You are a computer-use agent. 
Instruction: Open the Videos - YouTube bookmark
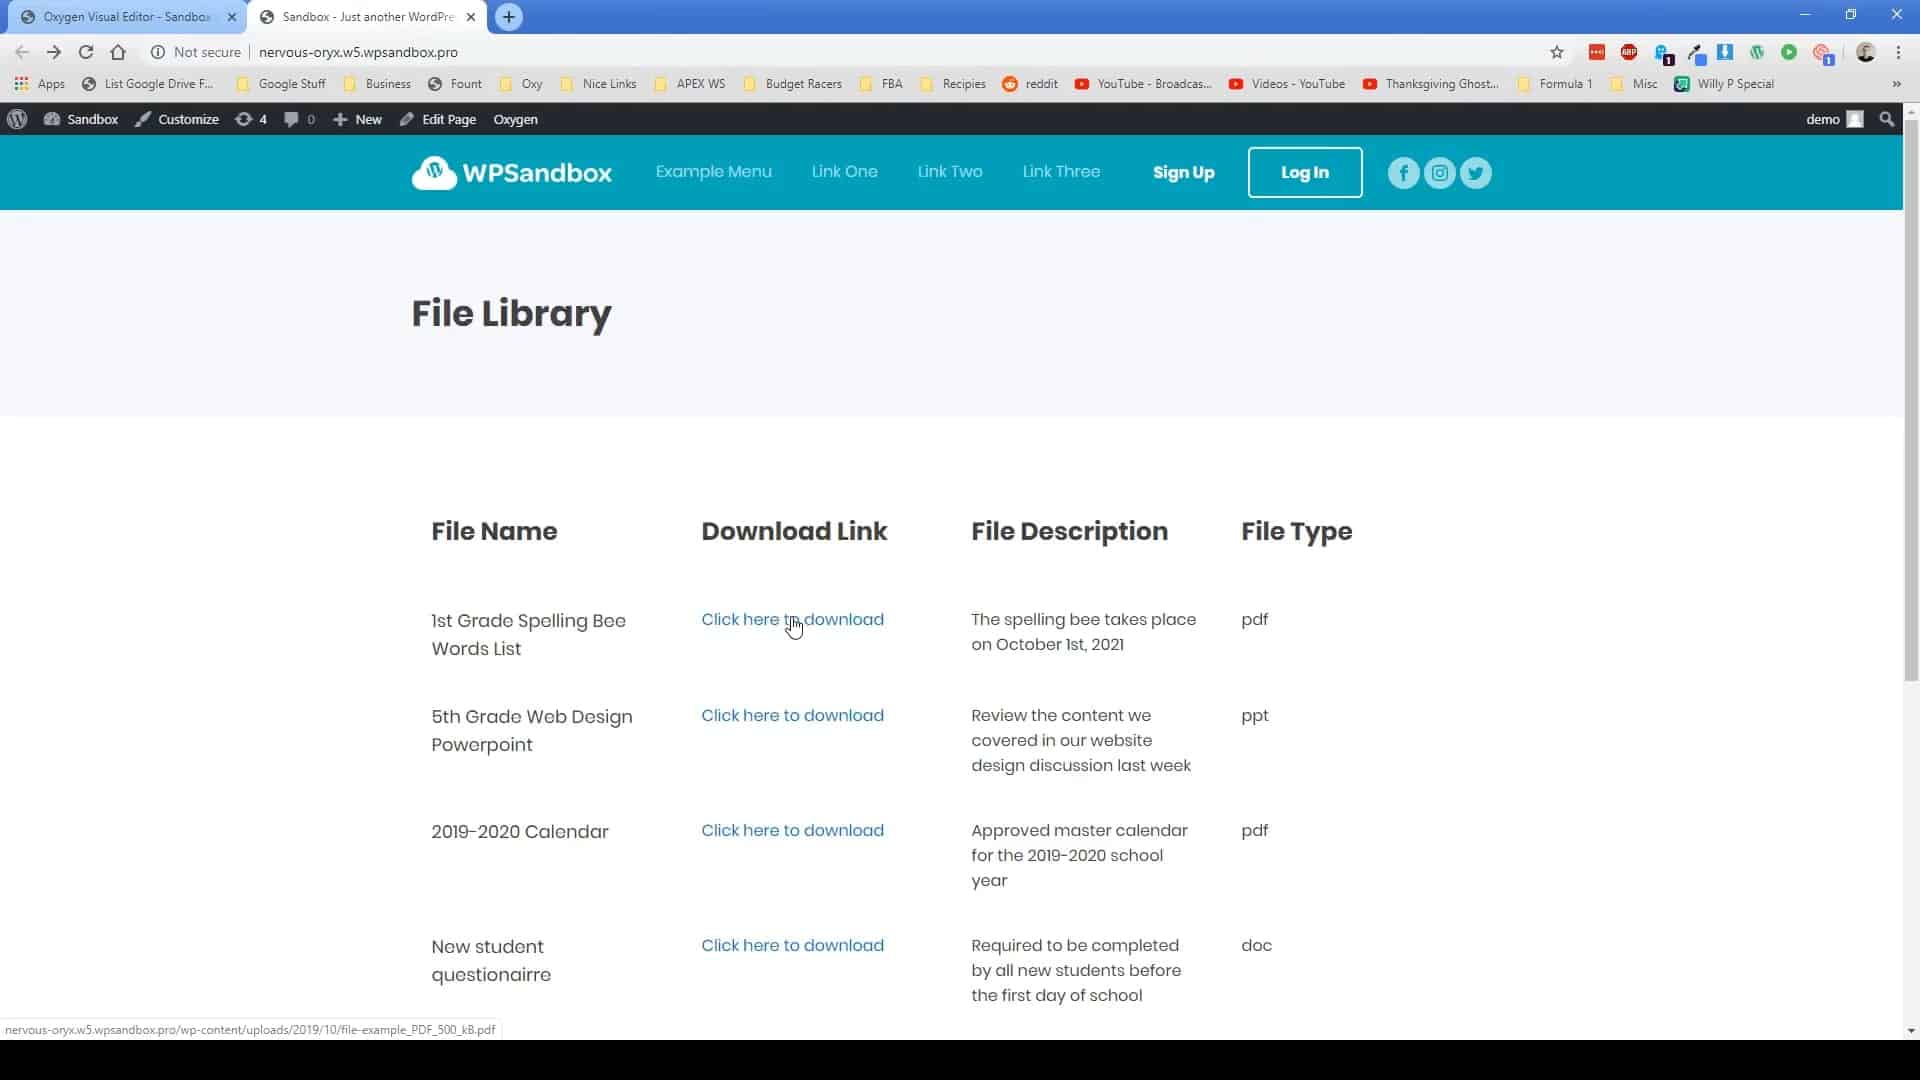(1286, 84)
